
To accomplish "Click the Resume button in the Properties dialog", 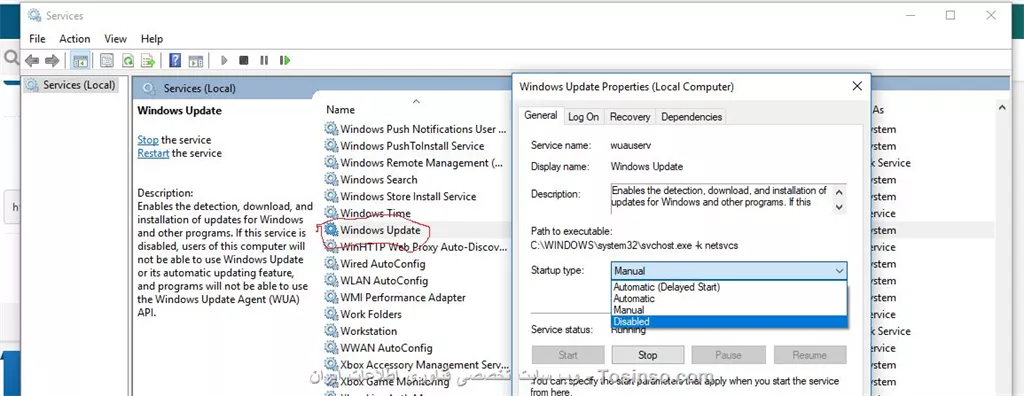I will pos(810,355).
